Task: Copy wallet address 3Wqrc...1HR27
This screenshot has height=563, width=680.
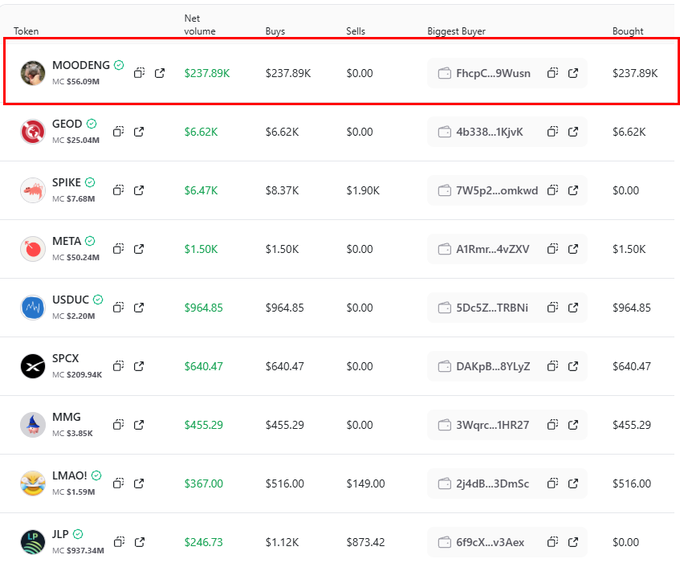Action: (x=552, y=425)
